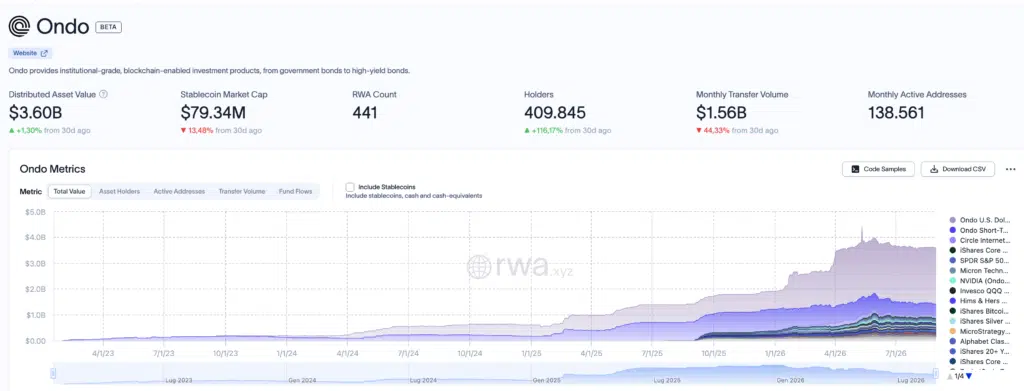Toggle SPDR S&P 50... legend swatch
Screen dimensions: 1024x391
point(953,260)
